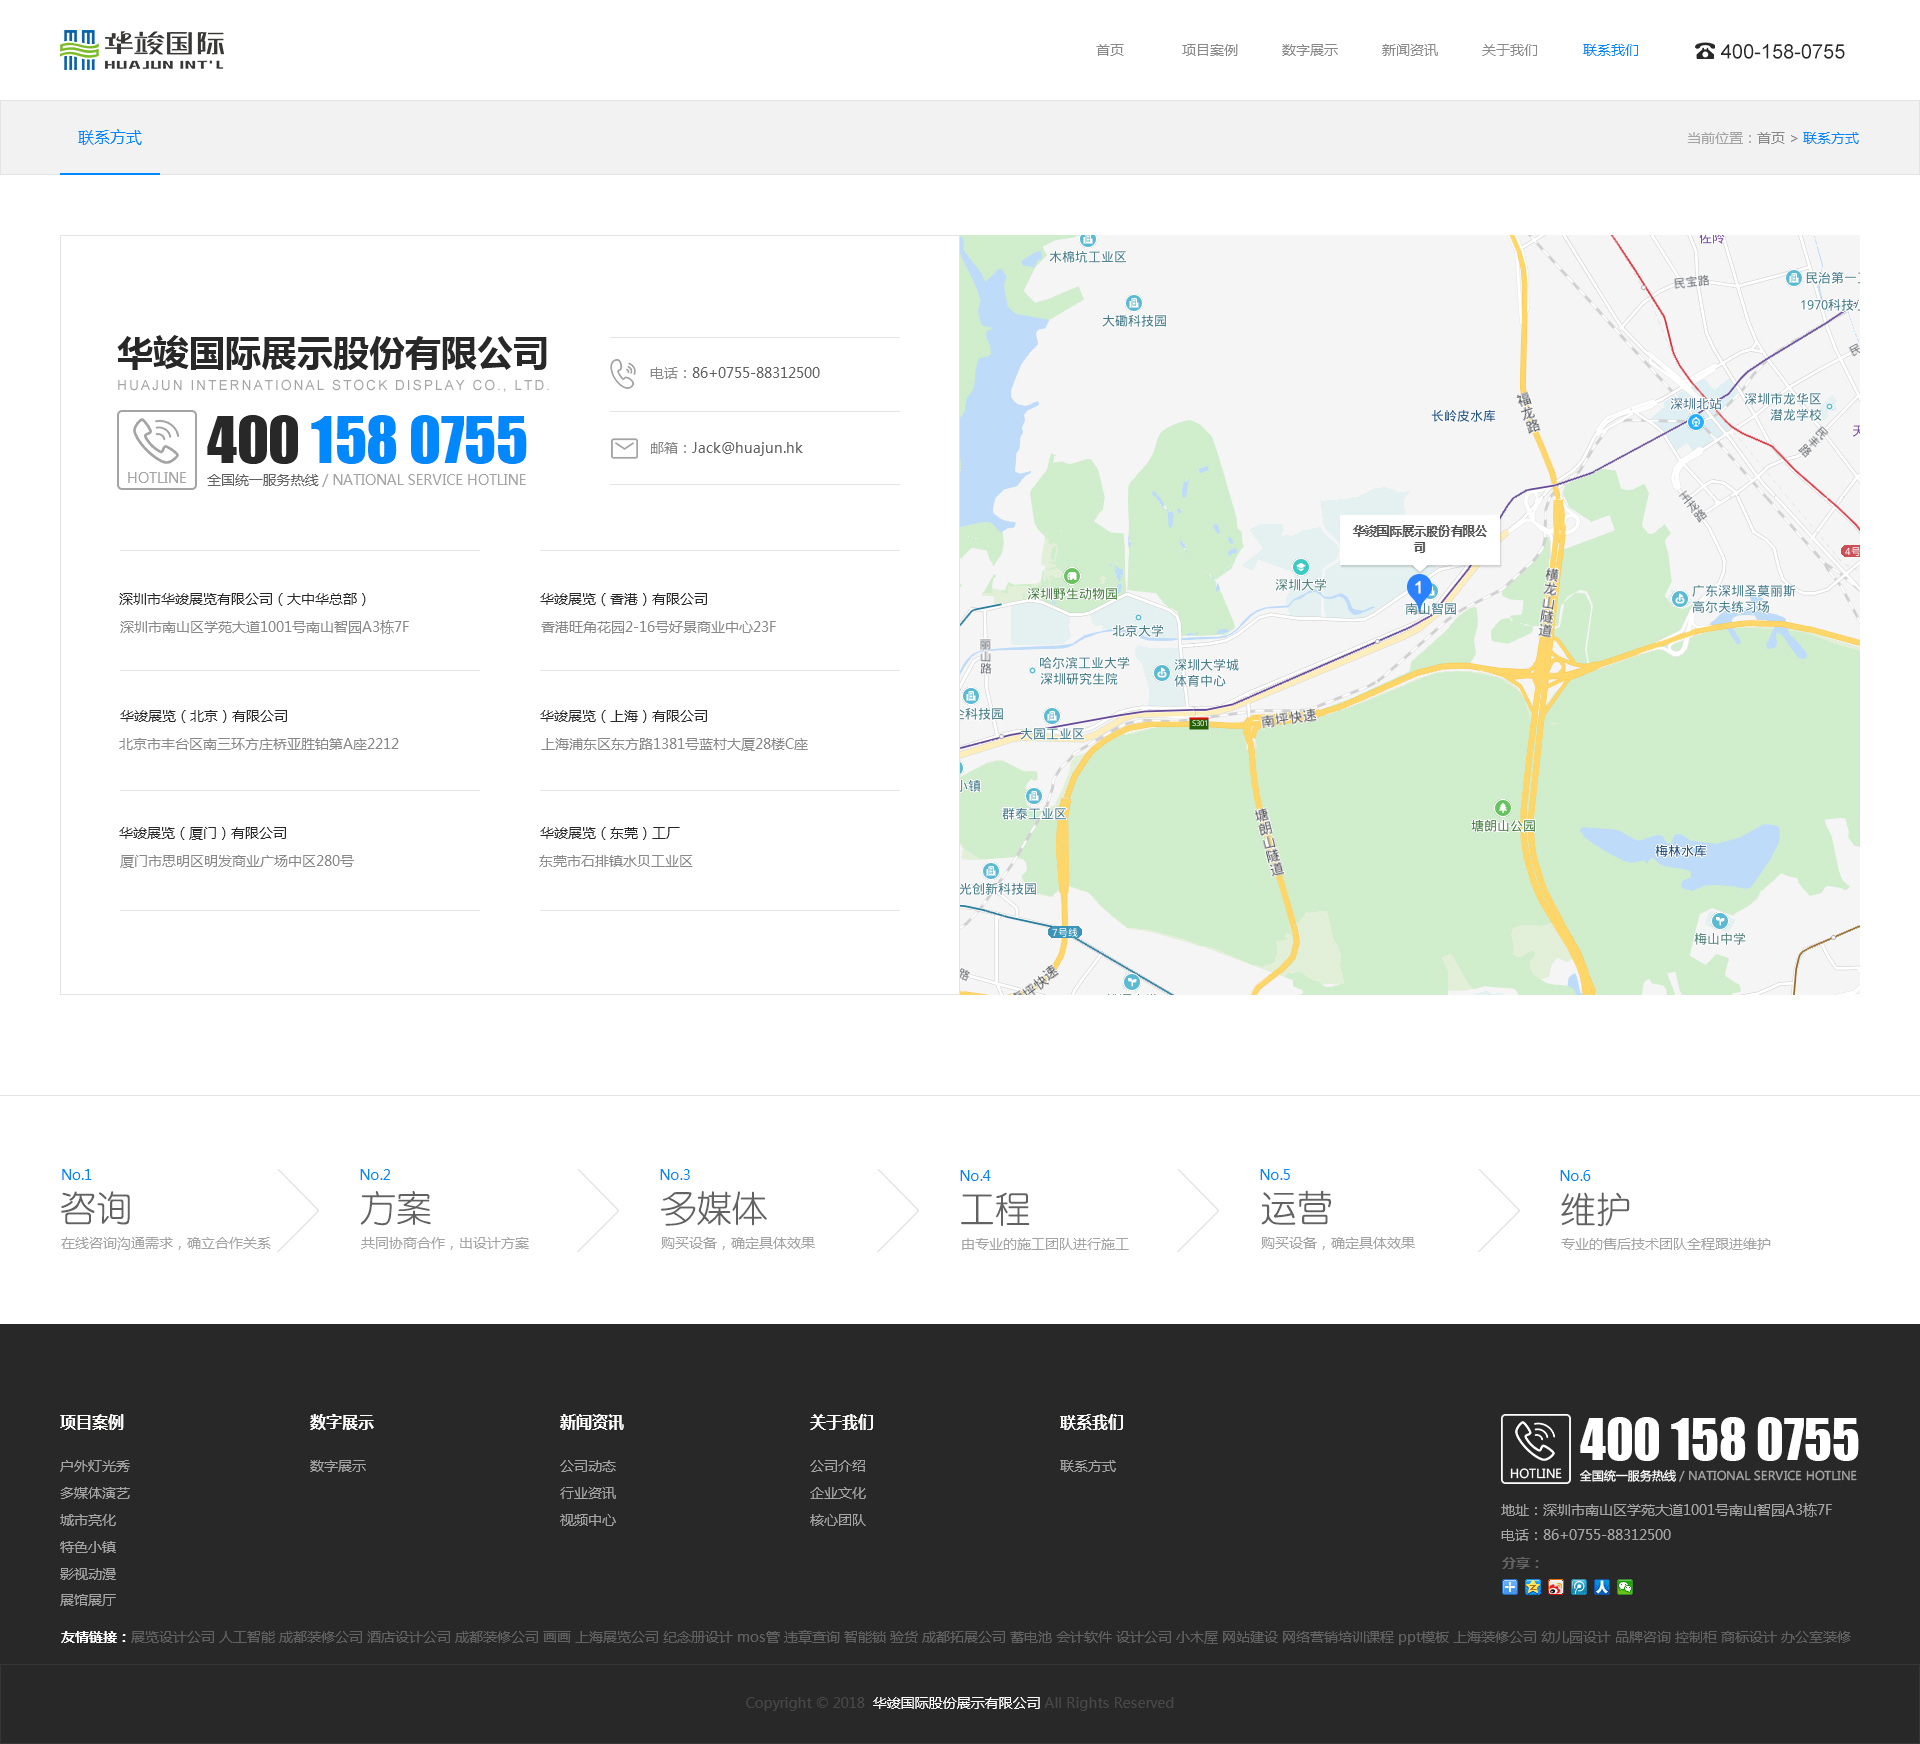Click the map label 华竣国际展示股份有限公司 popup

point(1419,539)
